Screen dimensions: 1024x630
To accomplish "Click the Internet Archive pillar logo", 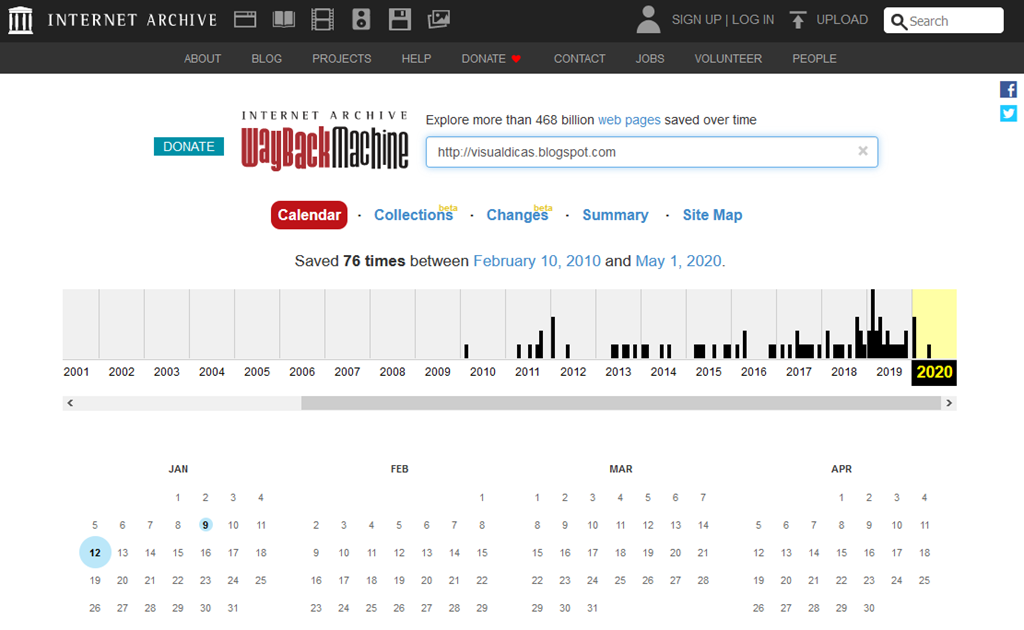I will [20, 20].
